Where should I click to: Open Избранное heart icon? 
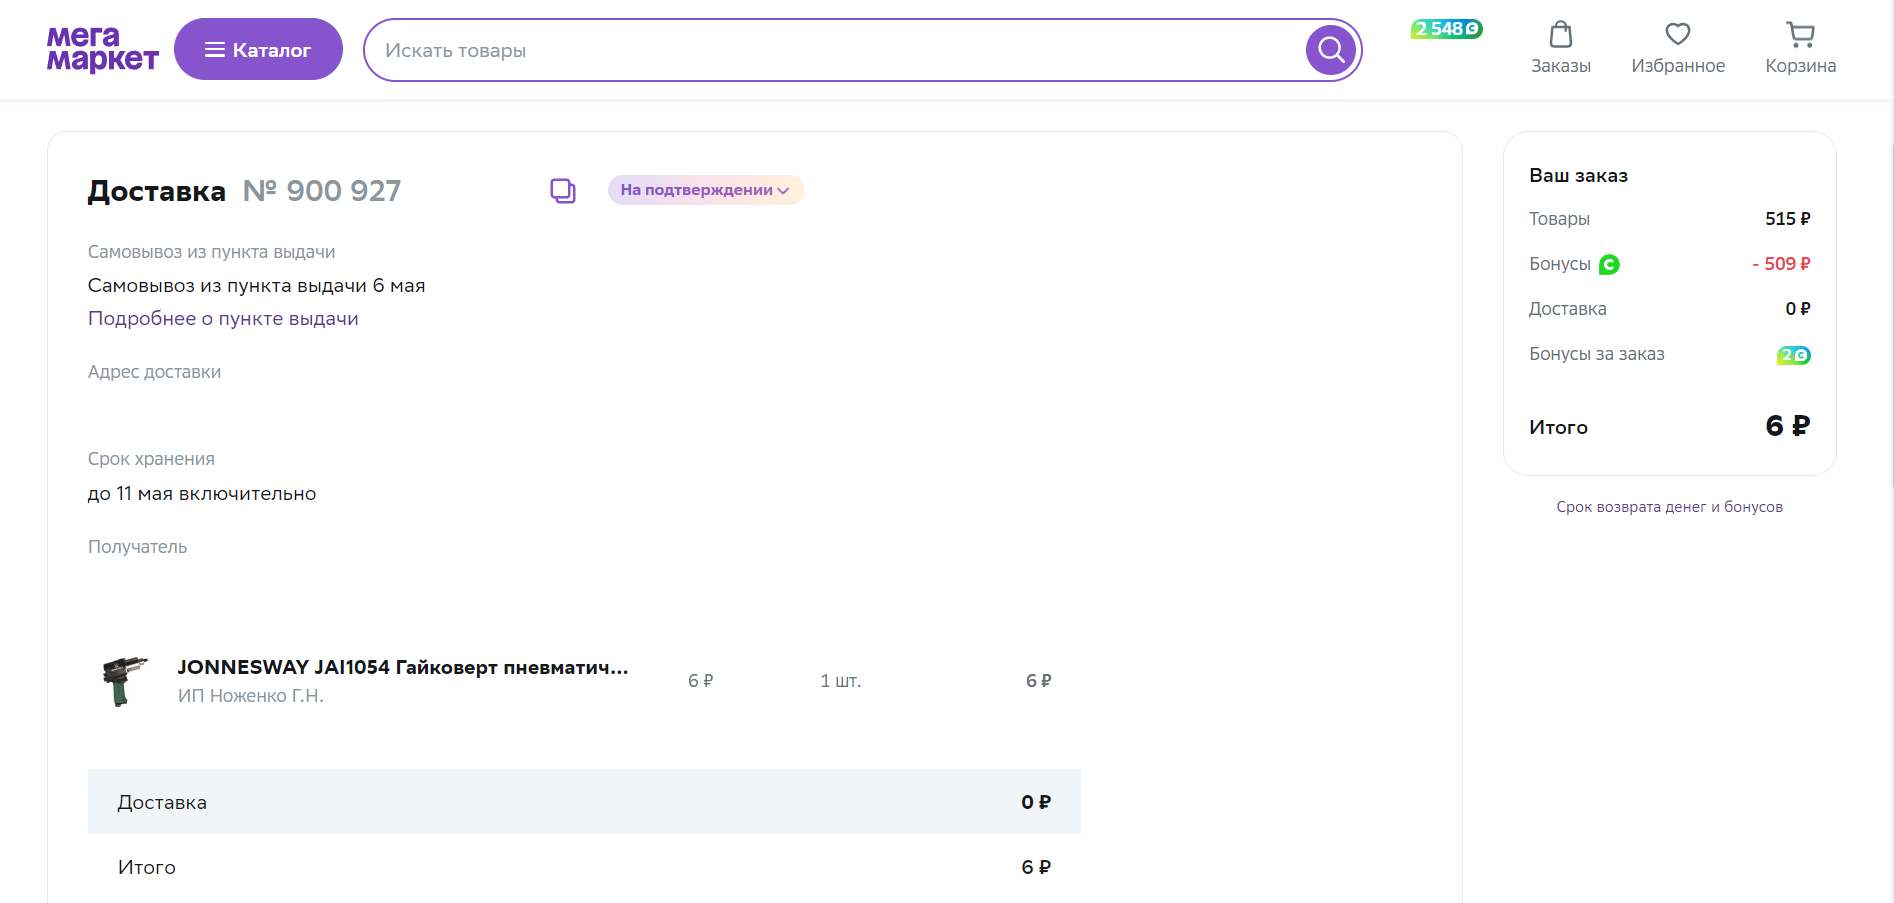coord(1678,48)
